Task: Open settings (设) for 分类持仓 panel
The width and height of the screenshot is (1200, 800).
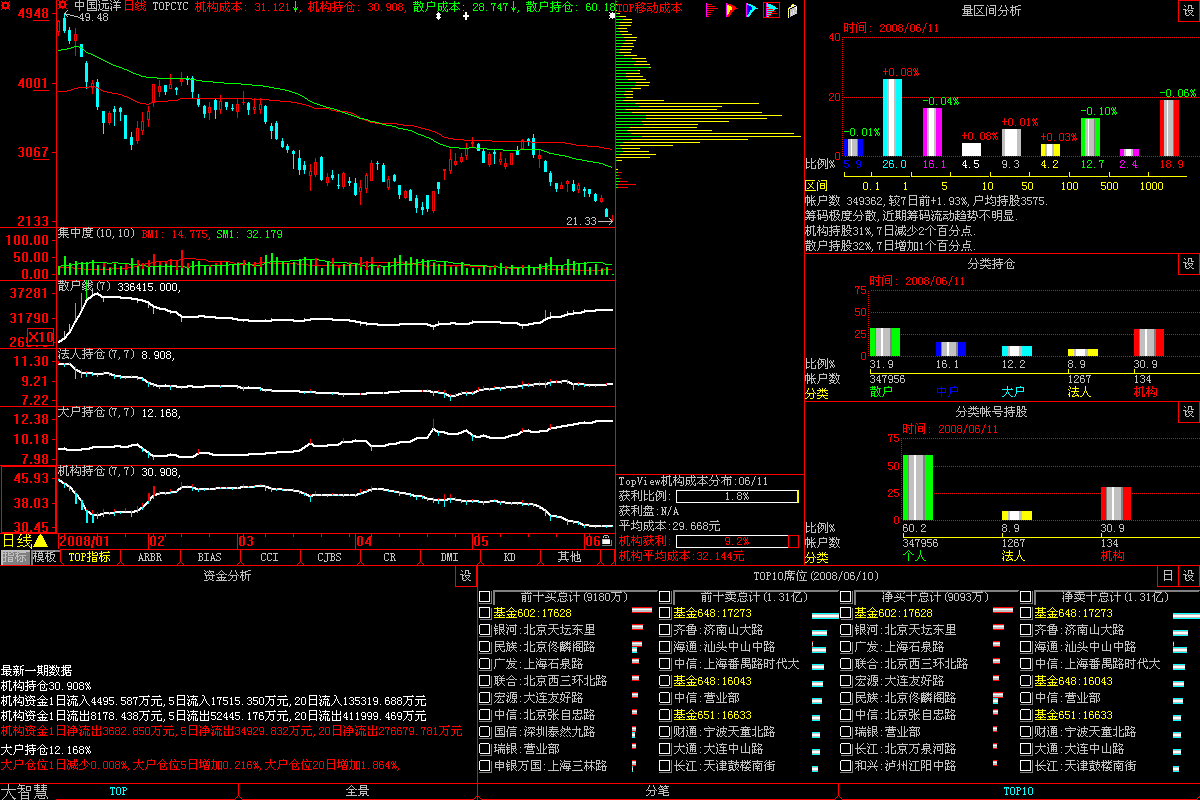Action: tap(1188, 264)
